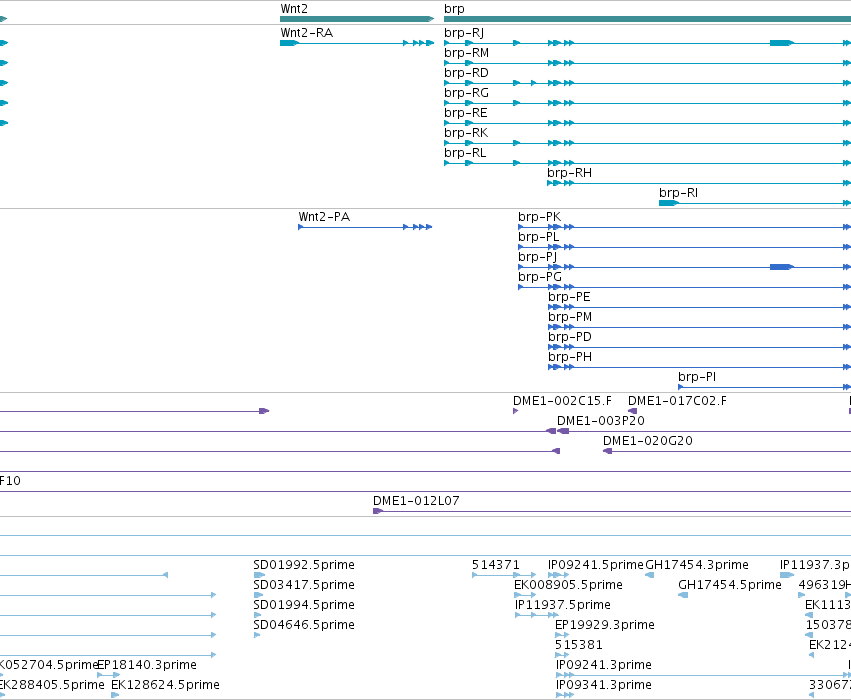Screen dimensions: 851x700
Task: Click the first exon of Wnt2-RA
Action: [289, 43]
